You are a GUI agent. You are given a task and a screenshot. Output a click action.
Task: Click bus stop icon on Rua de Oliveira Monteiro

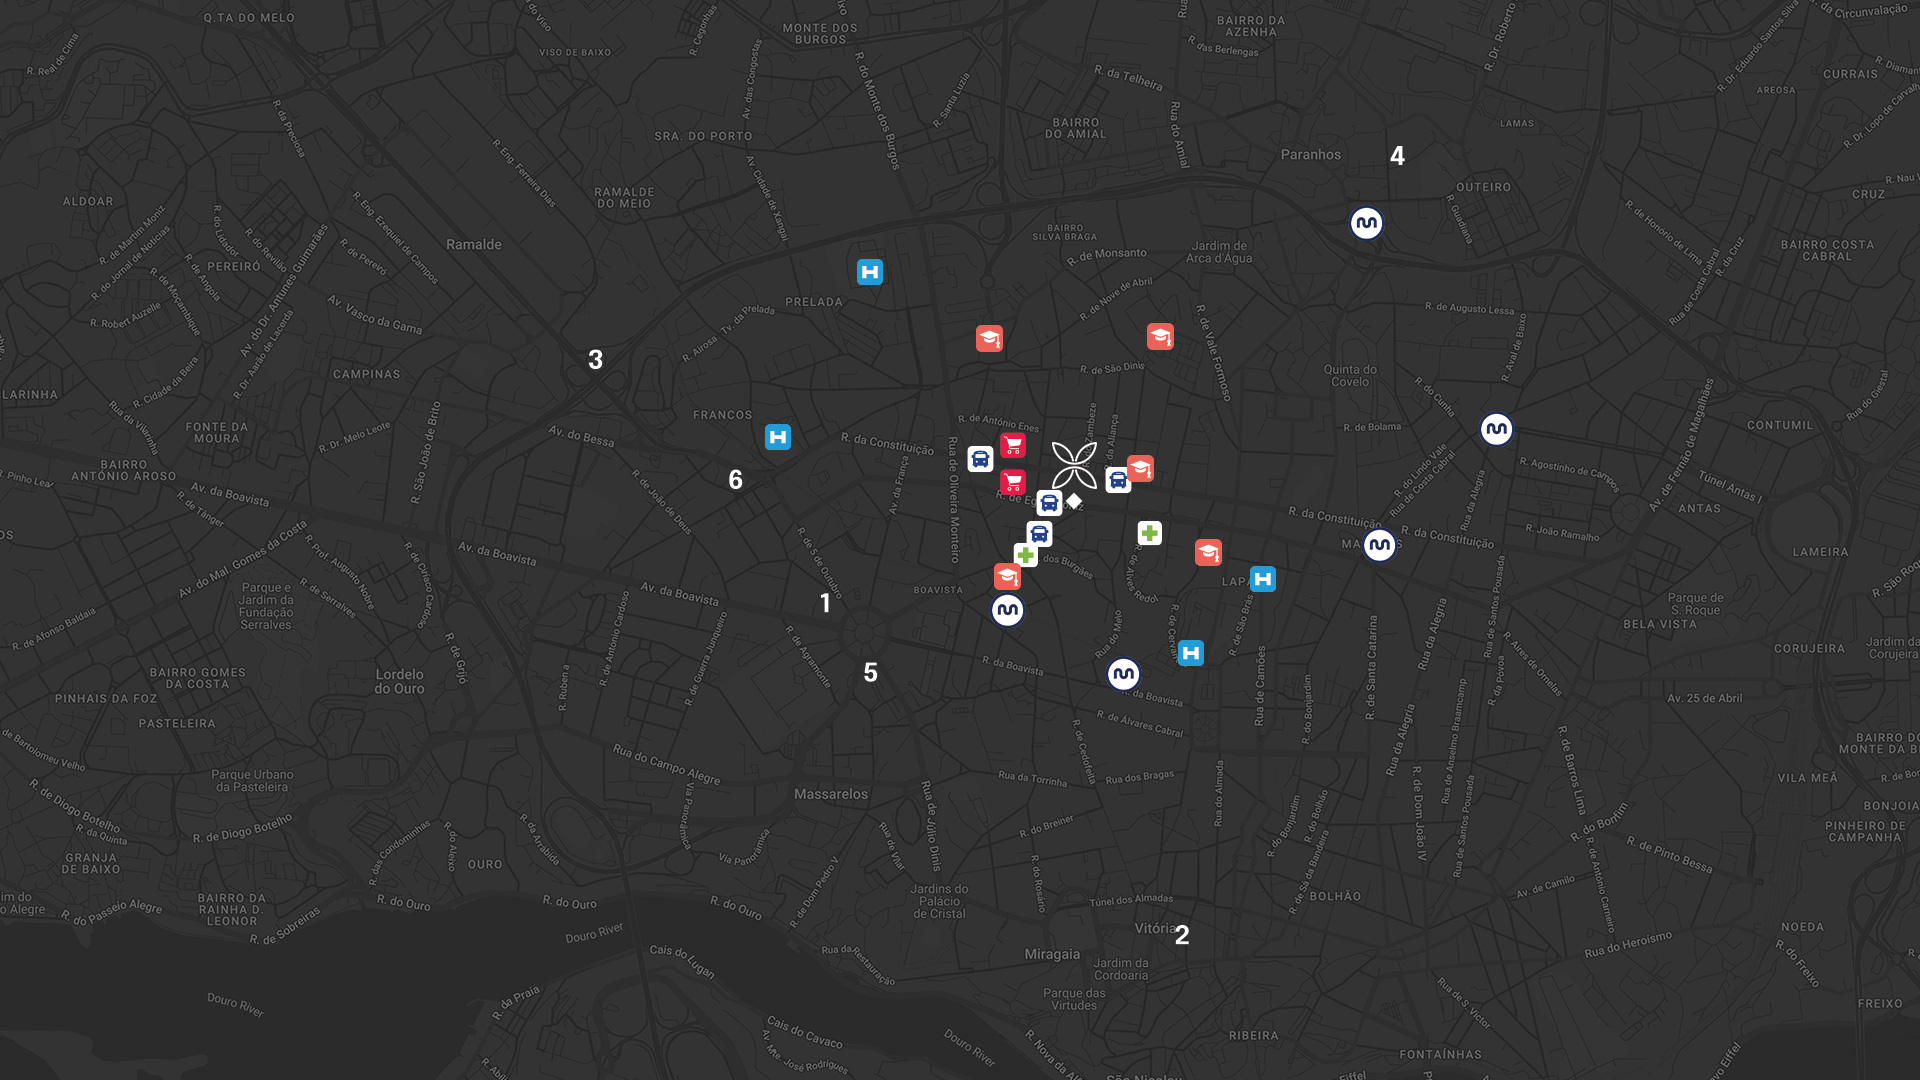pos(980,459)
